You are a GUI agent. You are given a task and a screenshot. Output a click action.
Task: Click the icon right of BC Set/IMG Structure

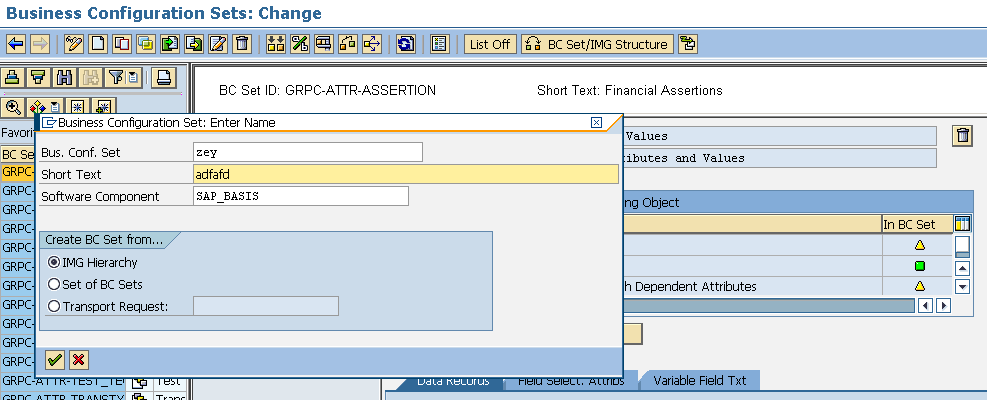point(689,44)
